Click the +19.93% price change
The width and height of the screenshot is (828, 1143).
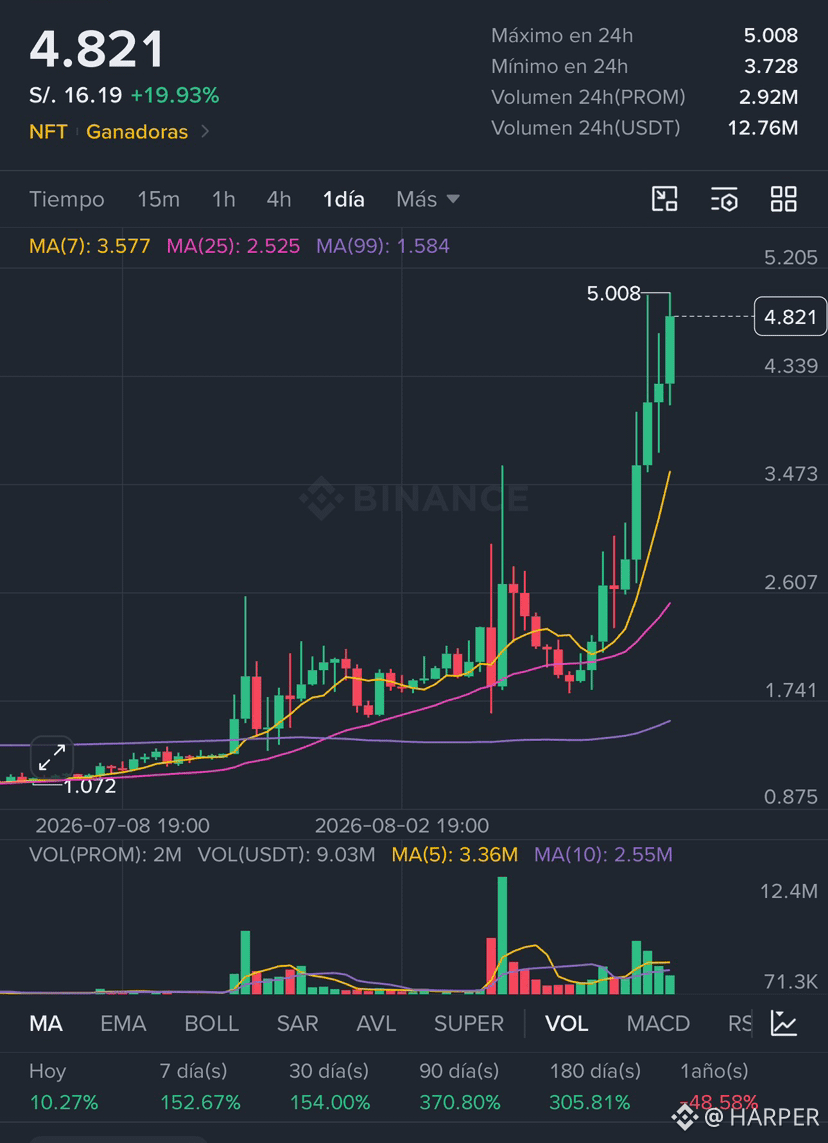point(175,95)
